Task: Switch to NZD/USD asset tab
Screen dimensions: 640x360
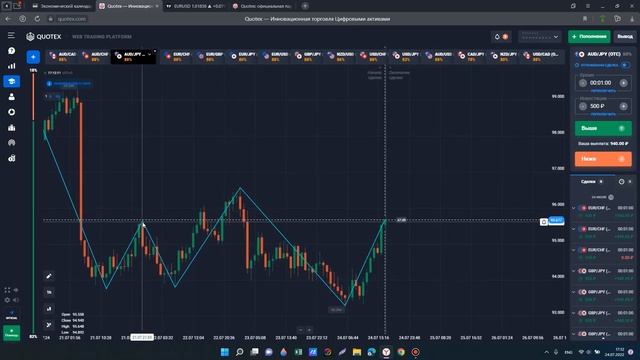Action: [x=340, y=57]
